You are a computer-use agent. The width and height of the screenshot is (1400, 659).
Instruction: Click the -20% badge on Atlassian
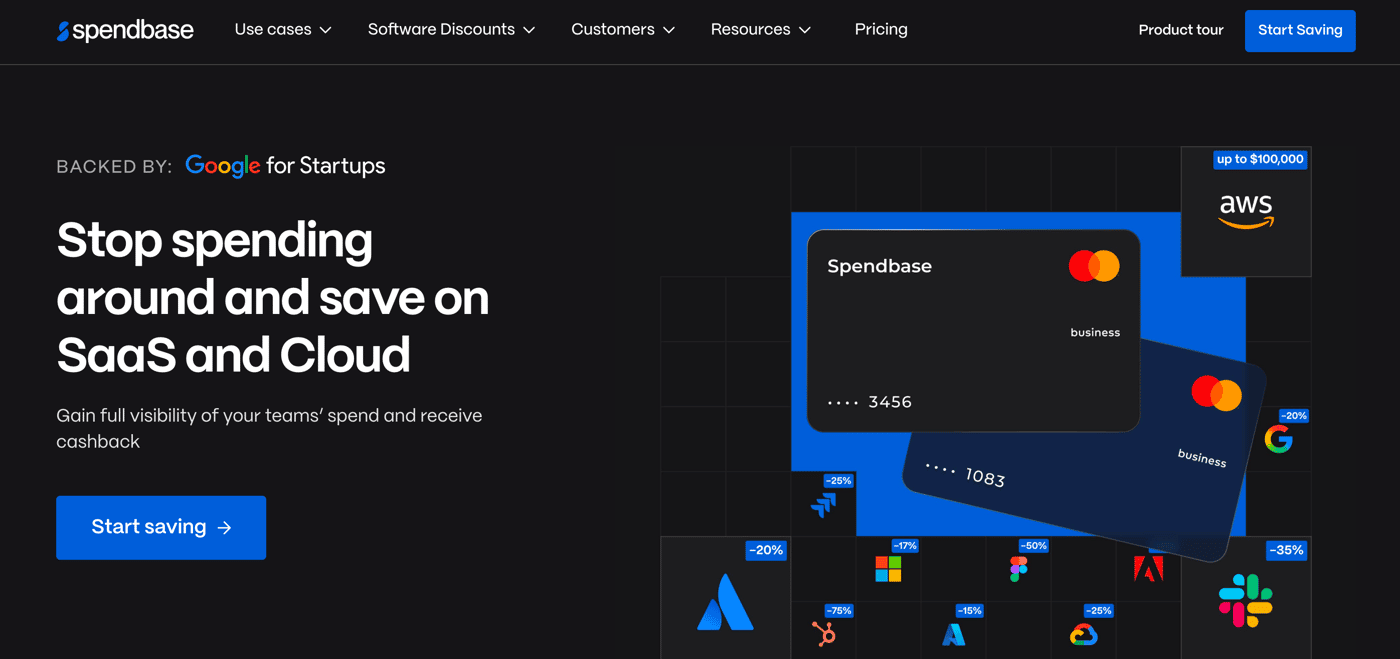point(765,550)
